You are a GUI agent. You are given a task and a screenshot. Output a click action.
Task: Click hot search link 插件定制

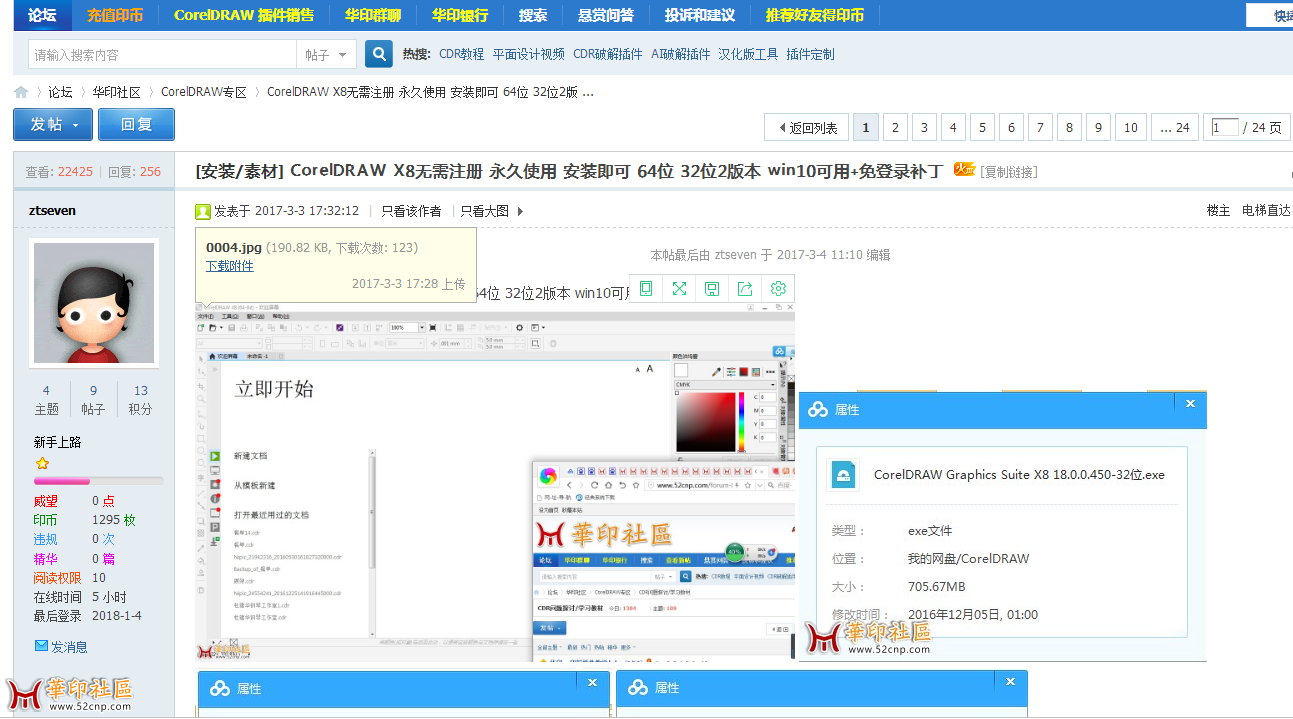(x=810, y=54)
